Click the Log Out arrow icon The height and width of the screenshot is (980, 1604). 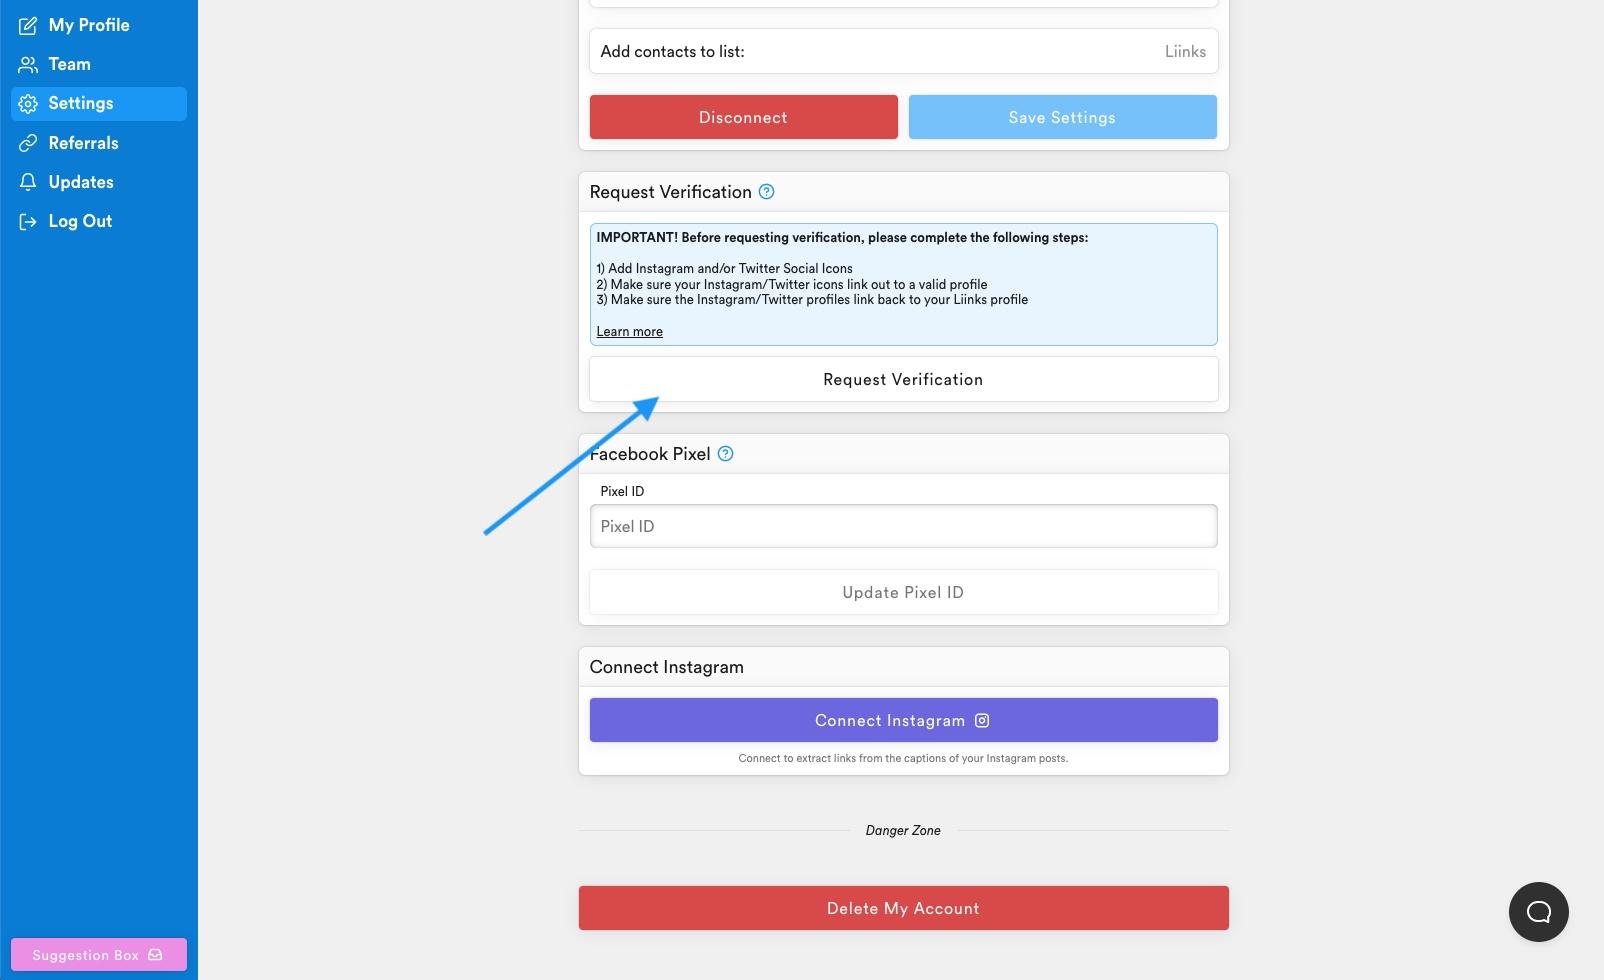(28, 222)
